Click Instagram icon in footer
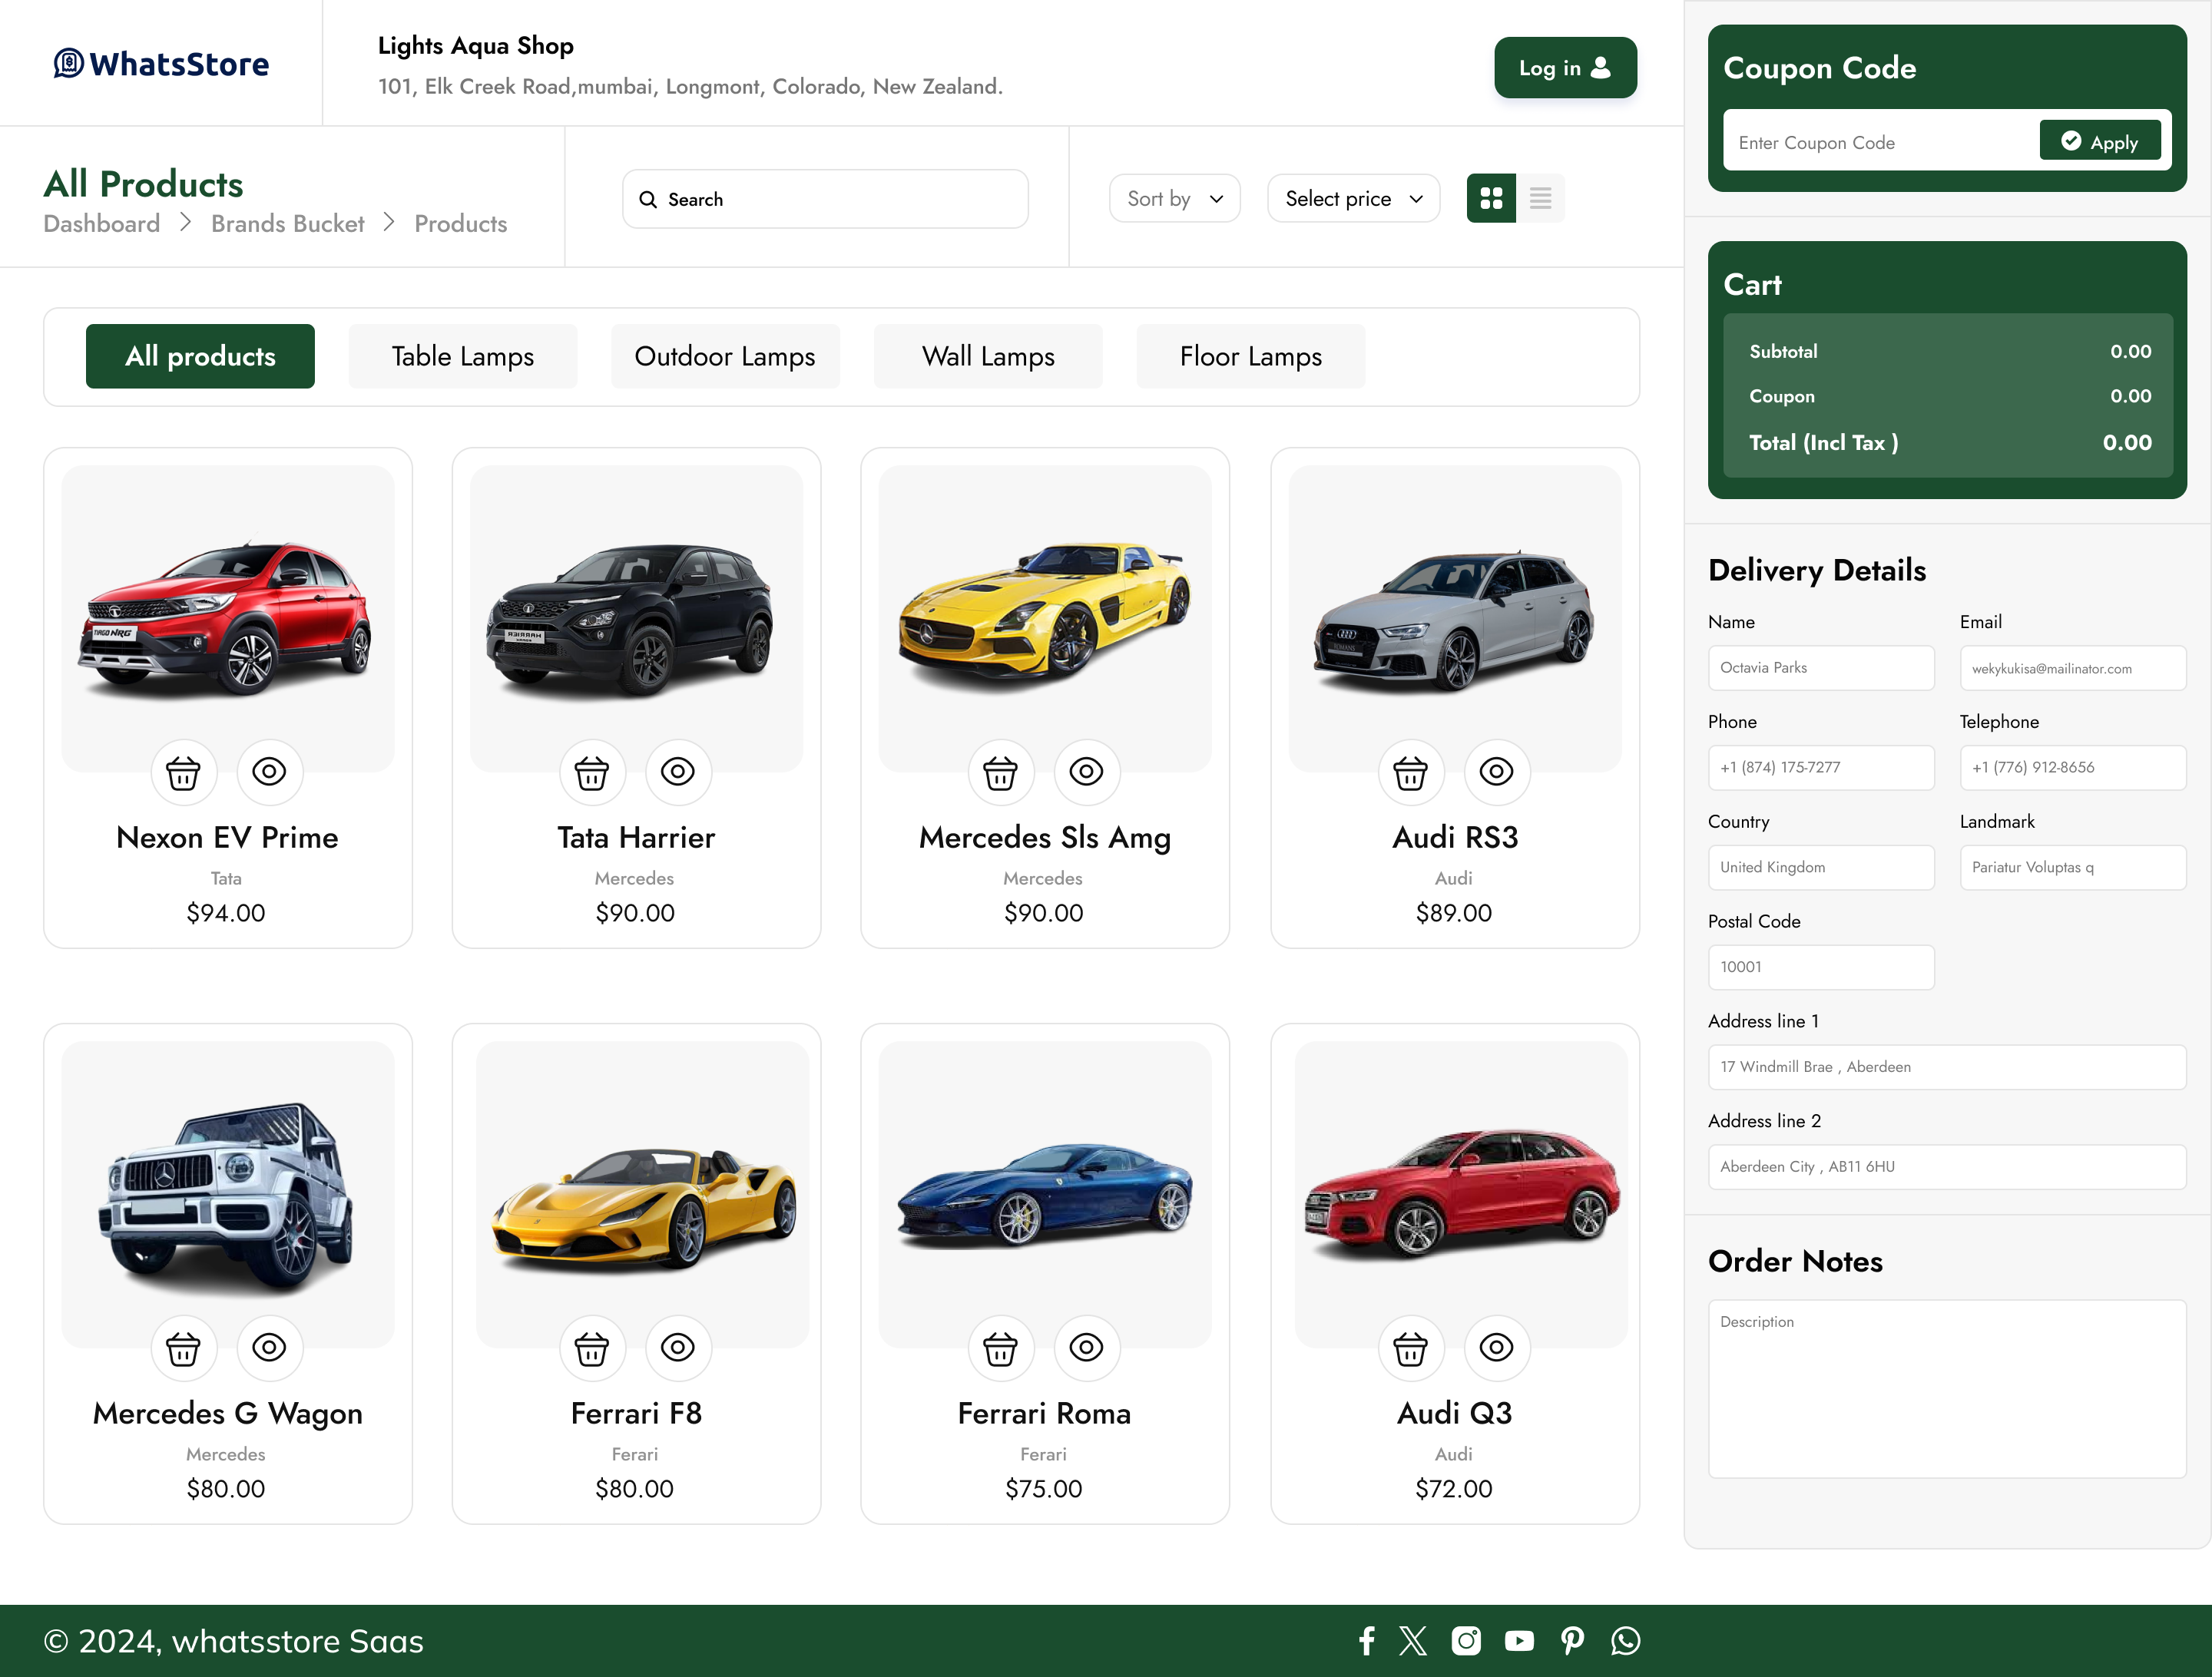The width and height of the screenshot is (2212, 1677). [1466, 1641]
